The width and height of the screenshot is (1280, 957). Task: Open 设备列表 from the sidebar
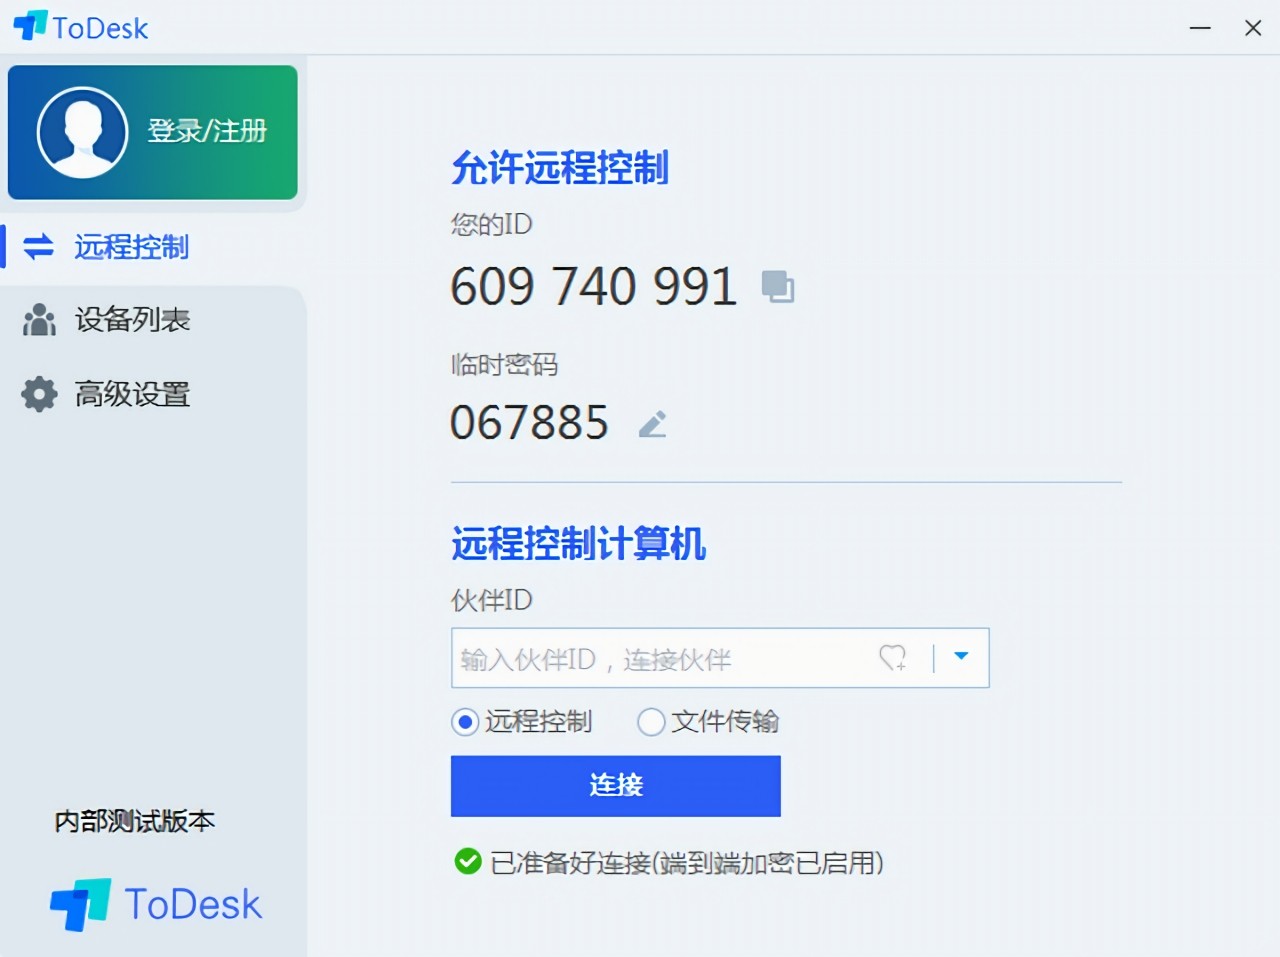point(130,320)
